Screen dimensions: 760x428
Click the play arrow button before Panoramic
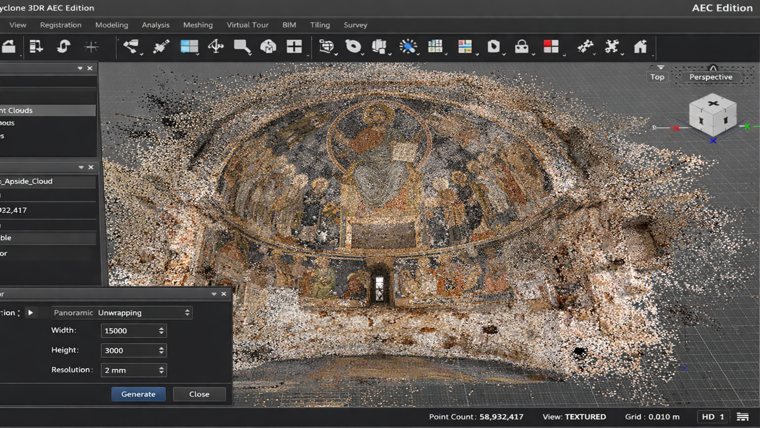pyautogui.click(x=31, y=313)
